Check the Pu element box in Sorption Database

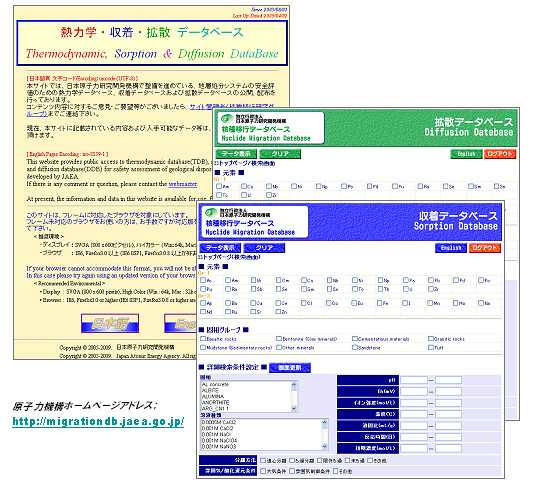click(203, 289)
